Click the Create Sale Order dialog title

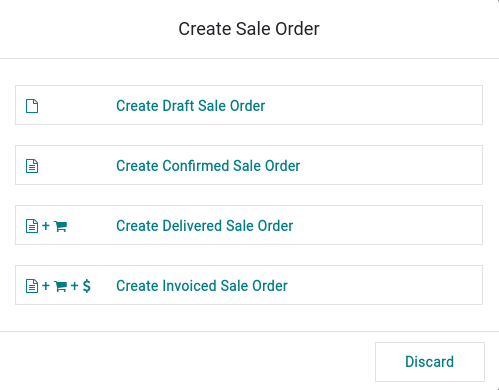click(x=249, y=29)
